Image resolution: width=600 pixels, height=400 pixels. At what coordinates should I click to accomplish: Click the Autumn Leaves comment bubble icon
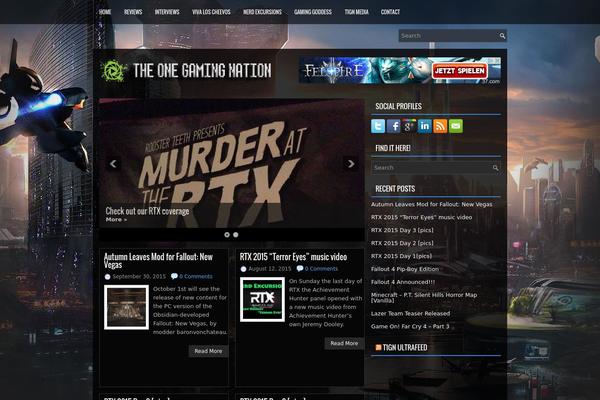174,276
